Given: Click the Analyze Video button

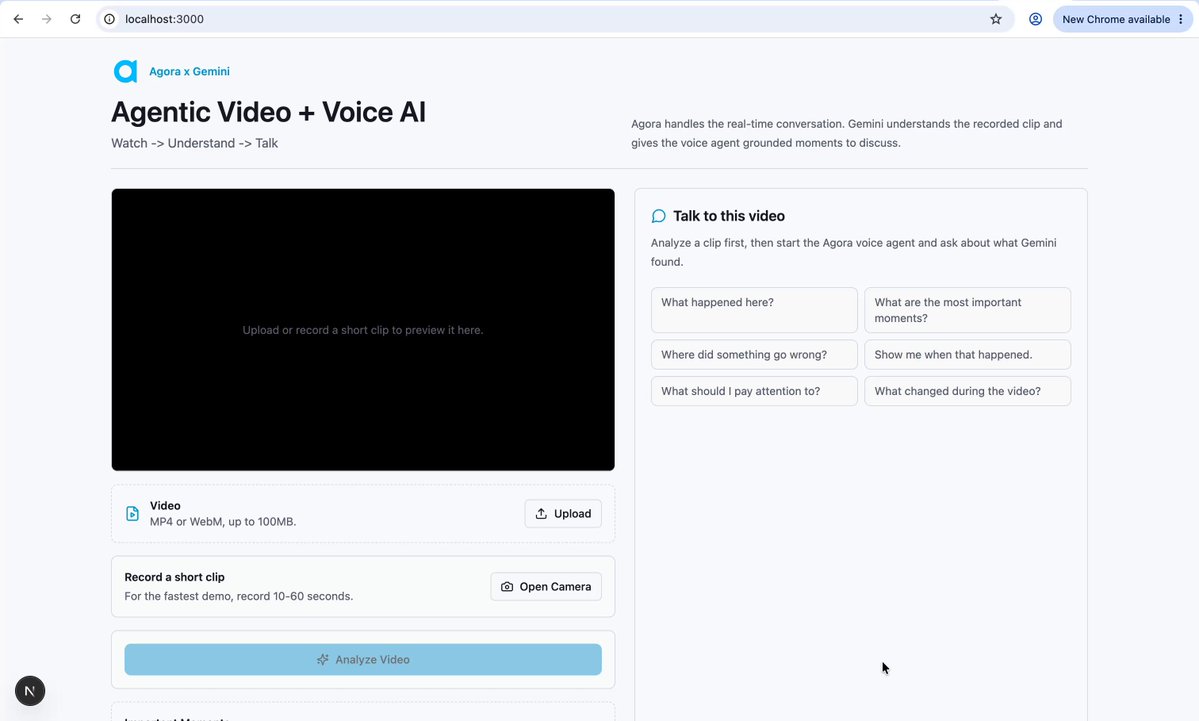Looking at the screenshot, I should [363, 659].
